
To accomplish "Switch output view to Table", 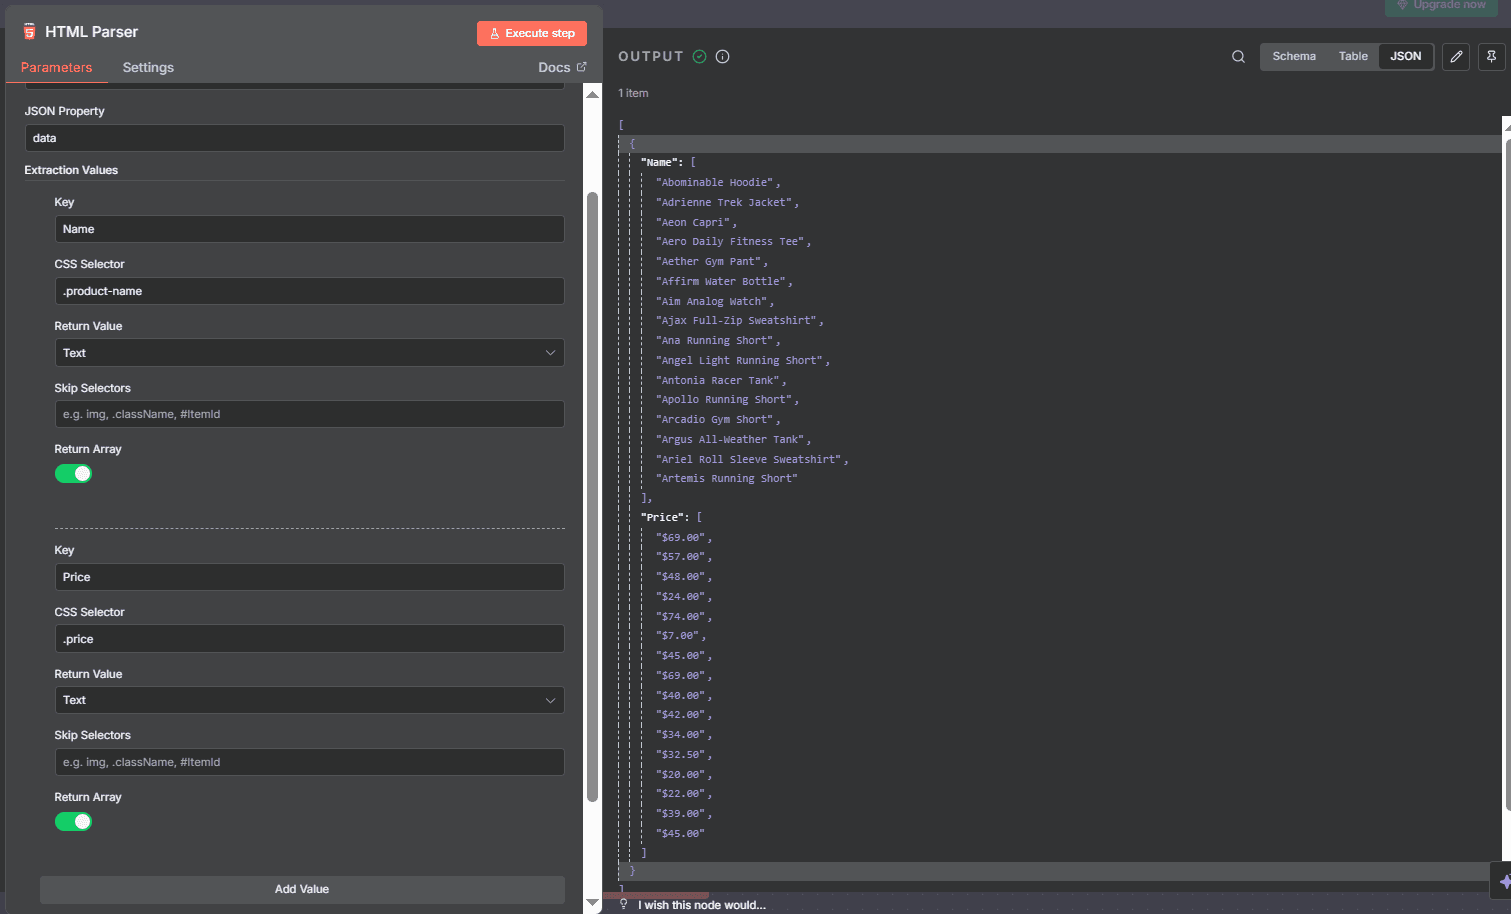I will [1353, 56].
